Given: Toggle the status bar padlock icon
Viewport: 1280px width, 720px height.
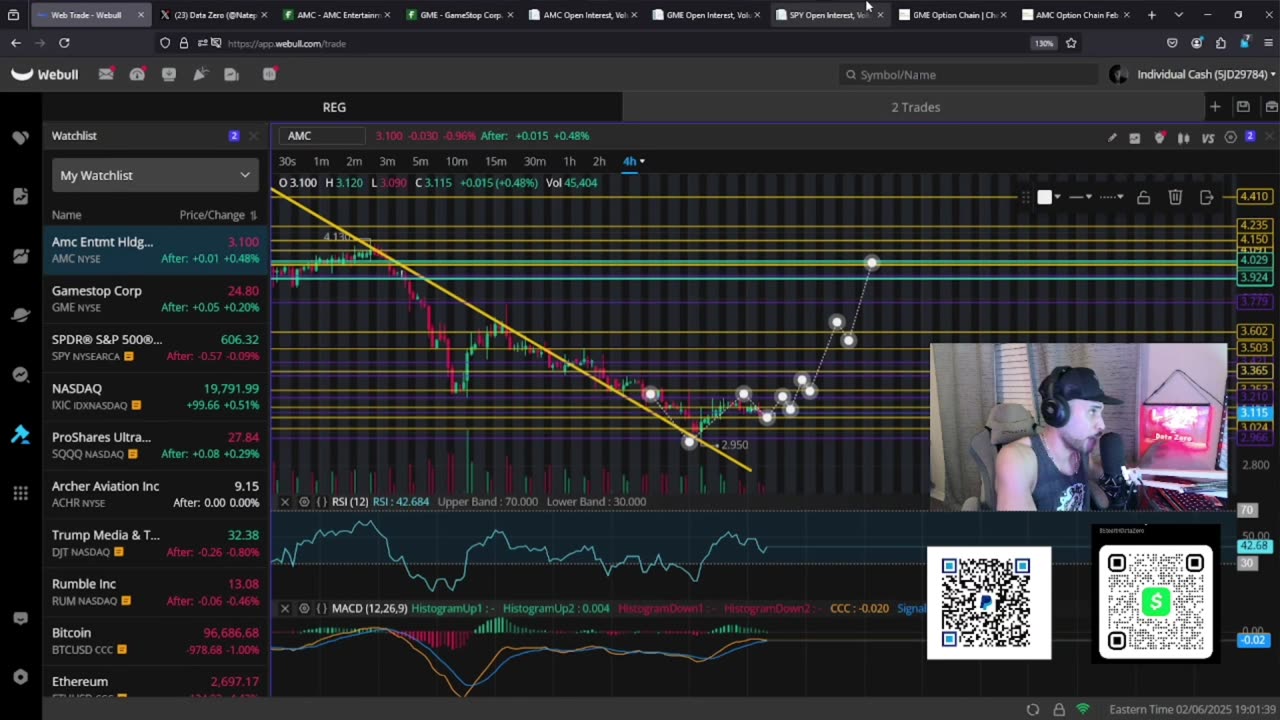Looking at the screenshot, I should point(1059,709).
